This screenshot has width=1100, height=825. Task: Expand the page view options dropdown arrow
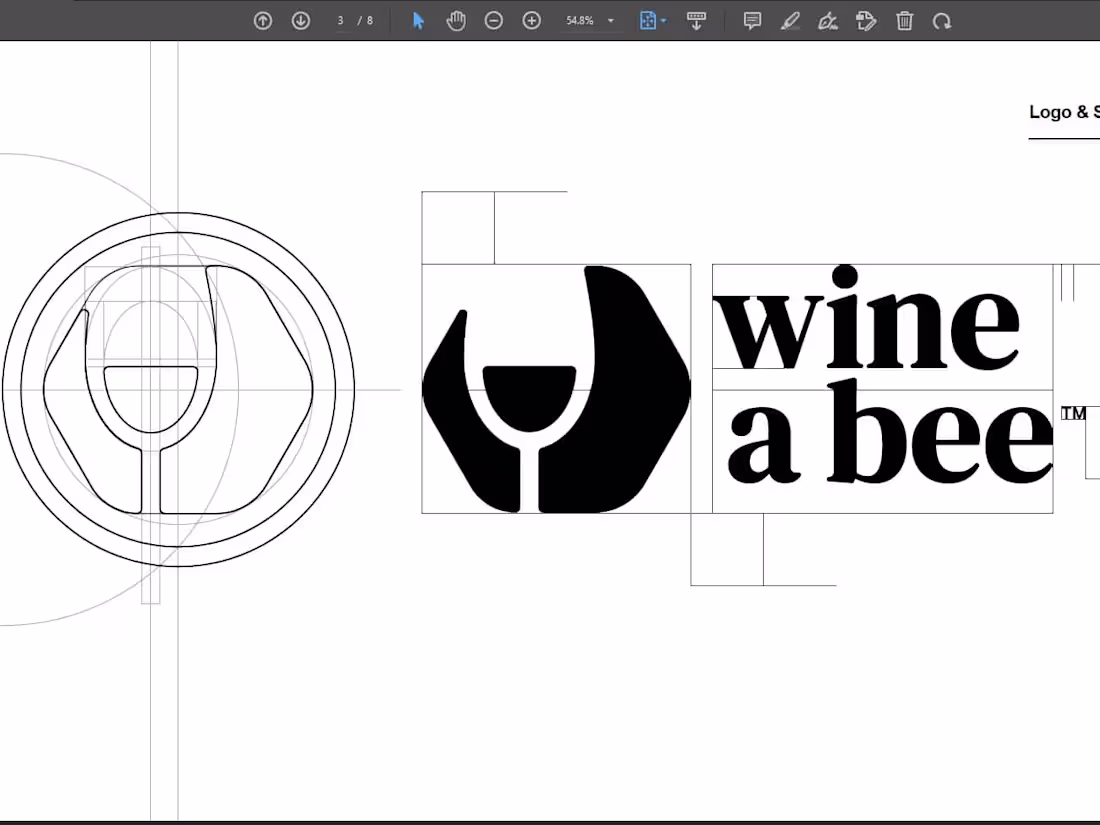pyautogui.click(x=663, y=20)
